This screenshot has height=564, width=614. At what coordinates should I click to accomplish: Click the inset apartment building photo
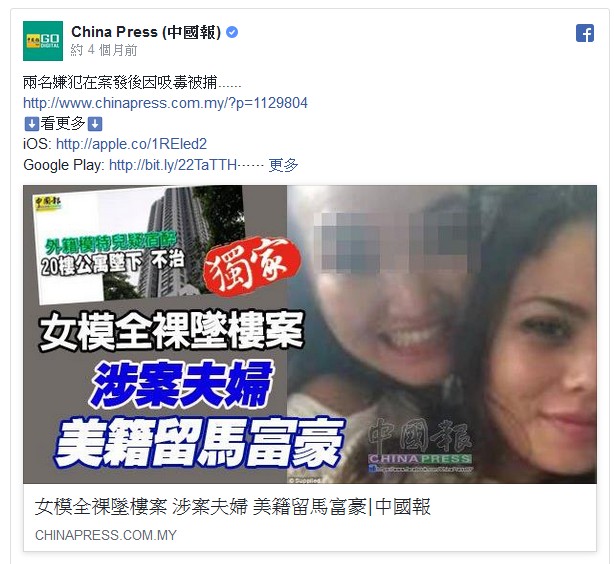point(141,245)
